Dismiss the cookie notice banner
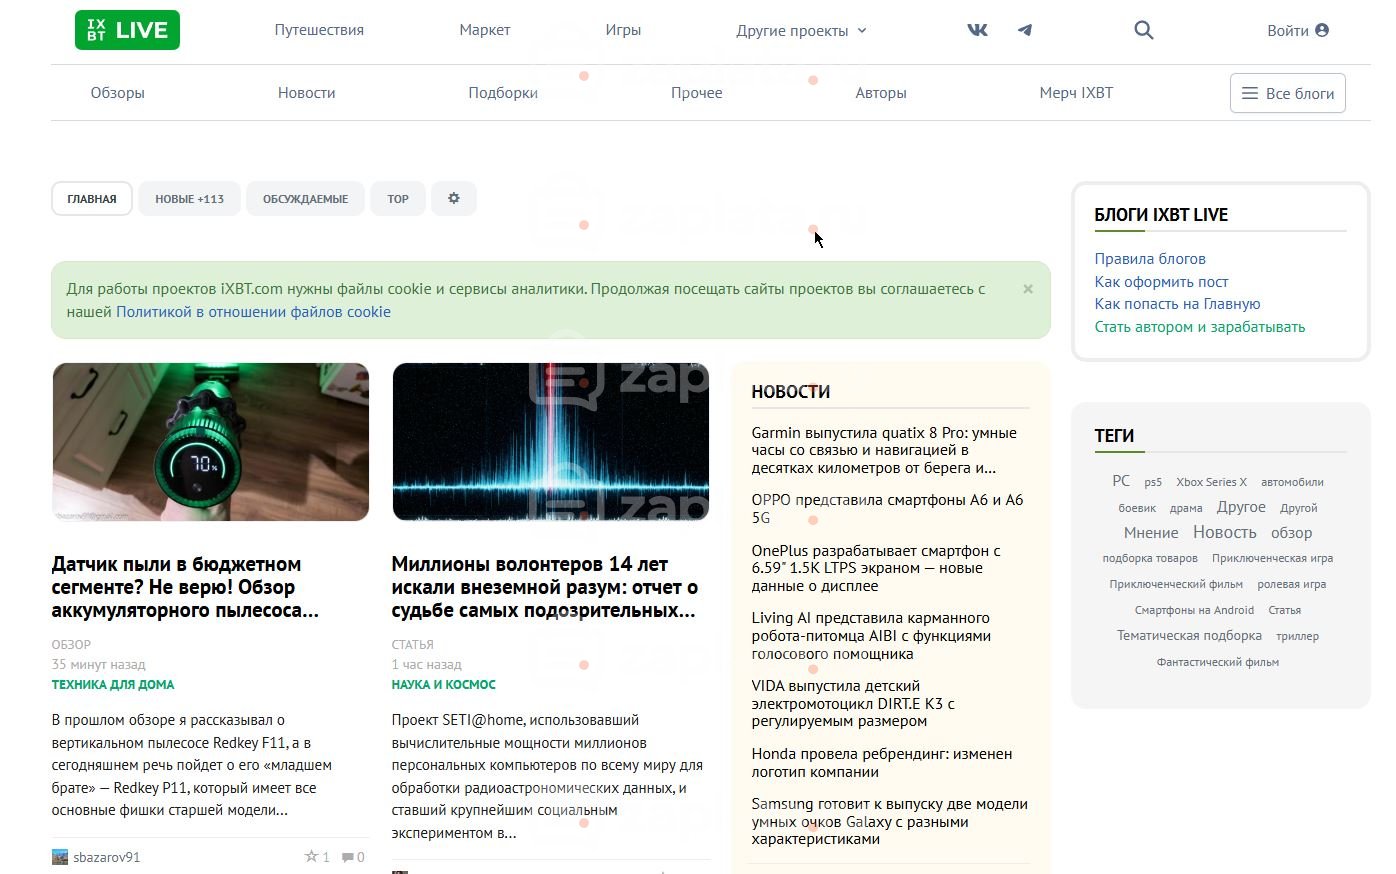The width and height of the screenshot is (1396, 874). (1028, 289)
